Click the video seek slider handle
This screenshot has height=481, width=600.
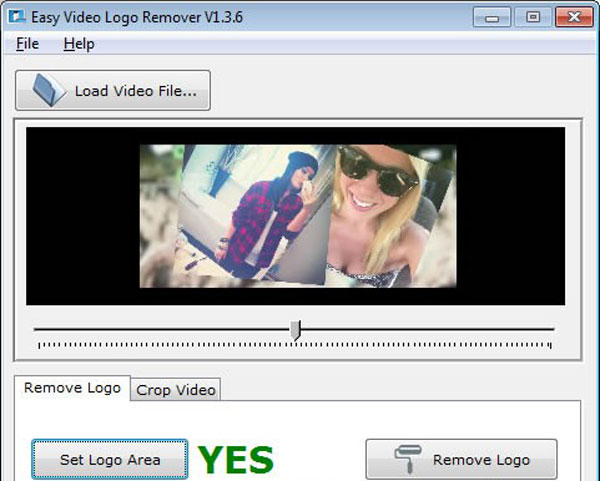pos(295,329)
